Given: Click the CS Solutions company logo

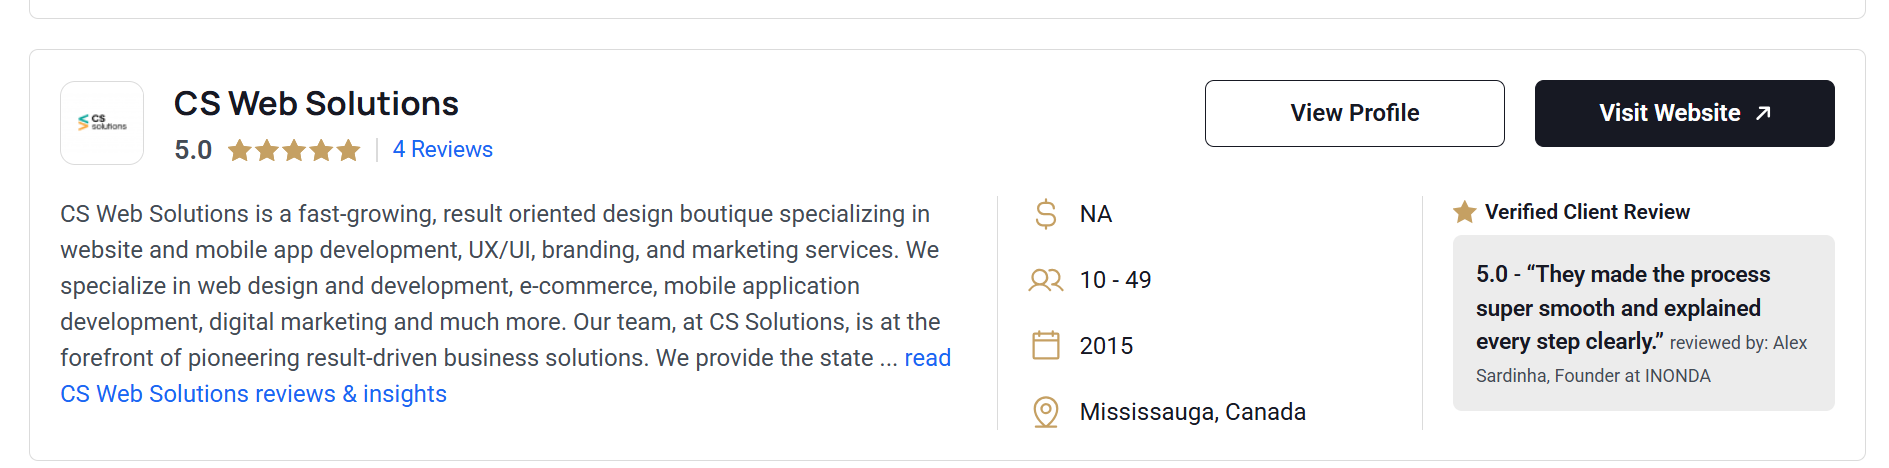Looking at the screenshot, I should [x=102, y=123].
